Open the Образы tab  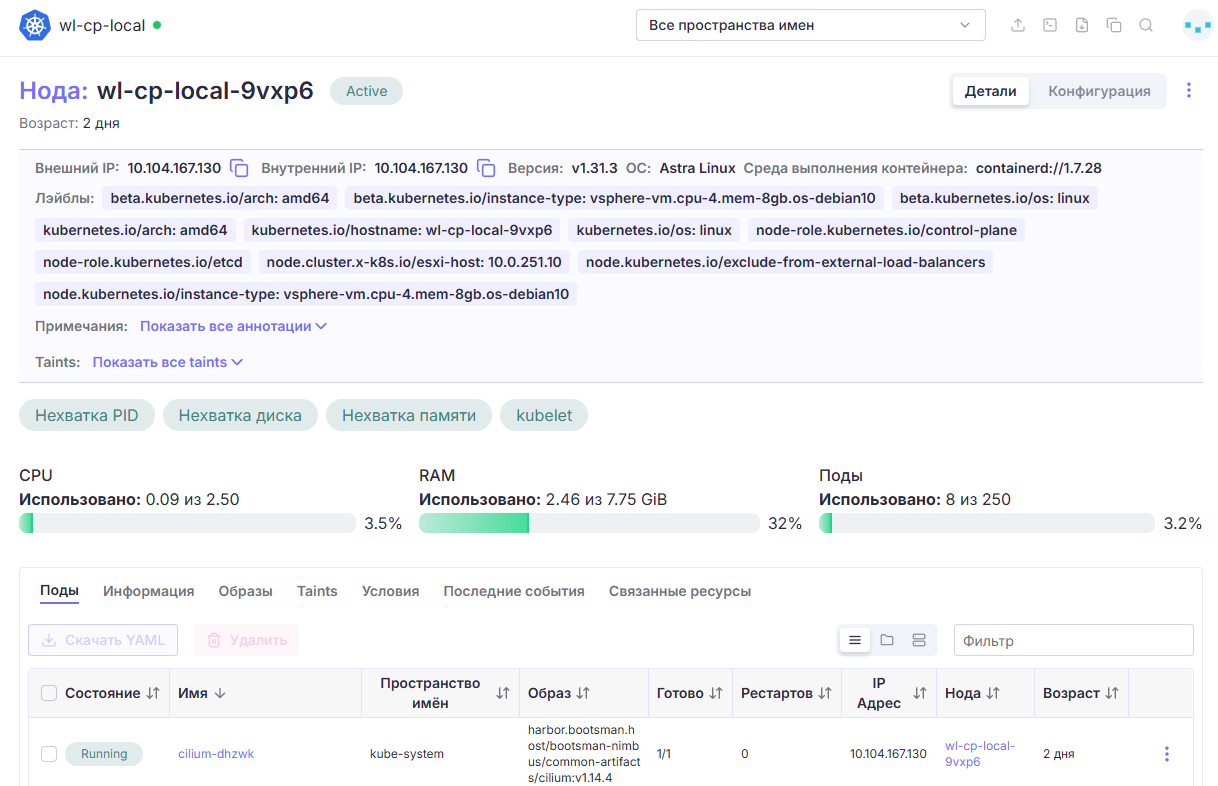246,591
